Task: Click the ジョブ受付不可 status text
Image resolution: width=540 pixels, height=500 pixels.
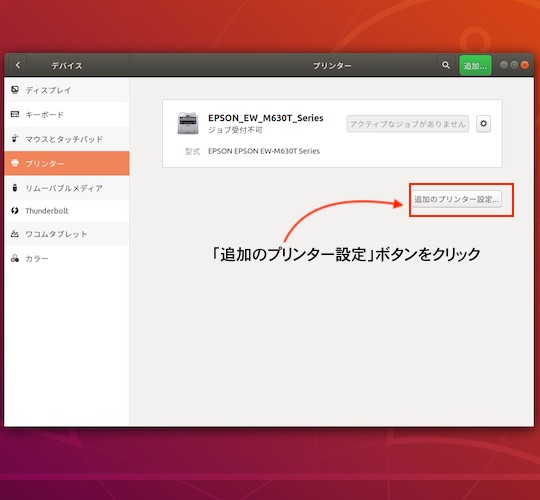Action: (x=235, y=130)
